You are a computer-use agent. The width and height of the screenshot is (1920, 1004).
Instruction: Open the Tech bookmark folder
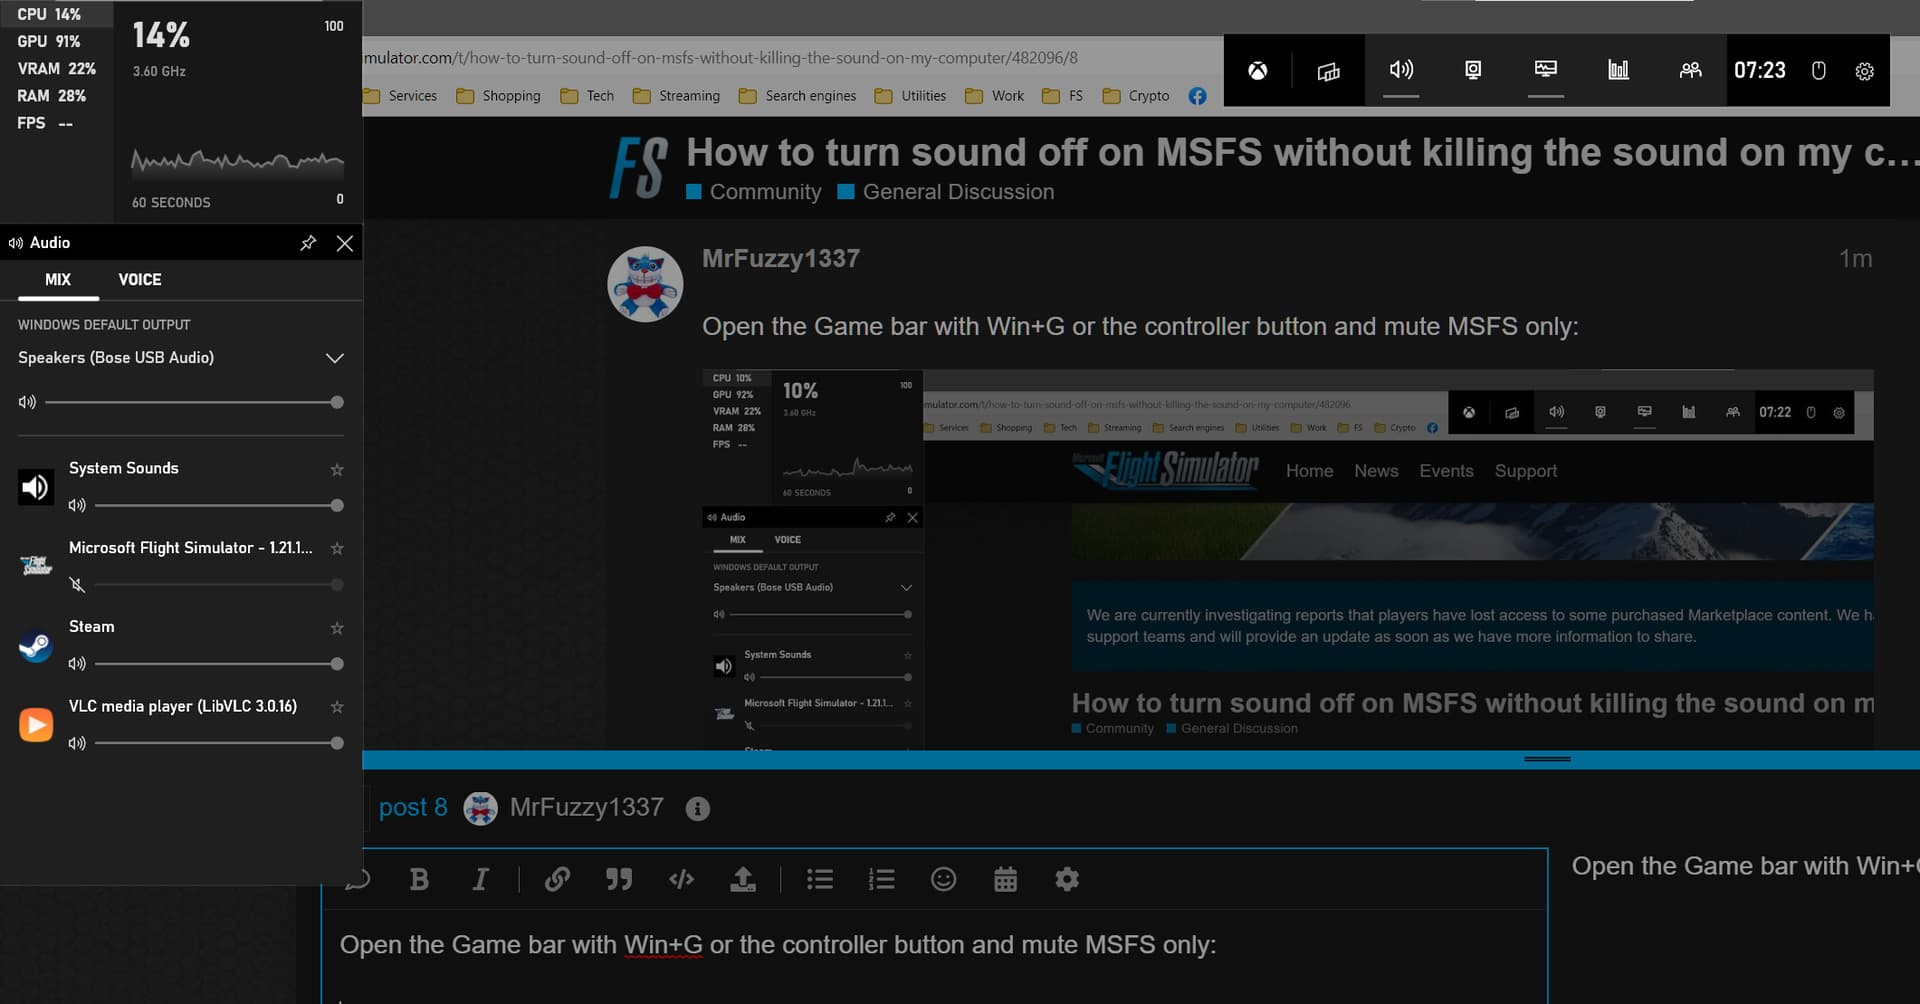[x=587, y=96]
